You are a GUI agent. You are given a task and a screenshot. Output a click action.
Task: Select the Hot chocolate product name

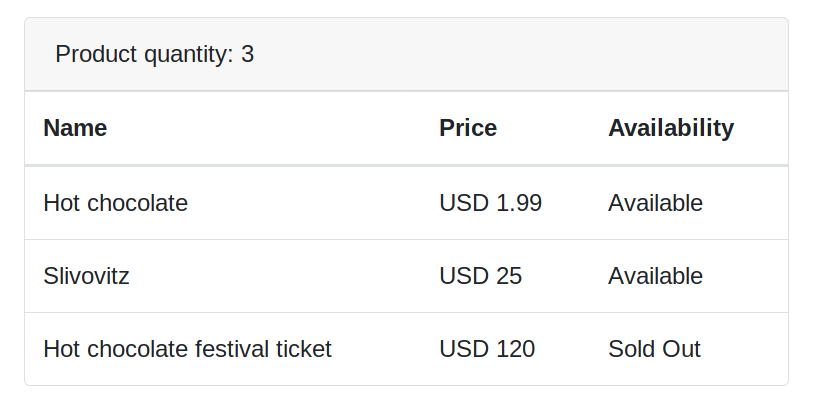tap(115, 203)
